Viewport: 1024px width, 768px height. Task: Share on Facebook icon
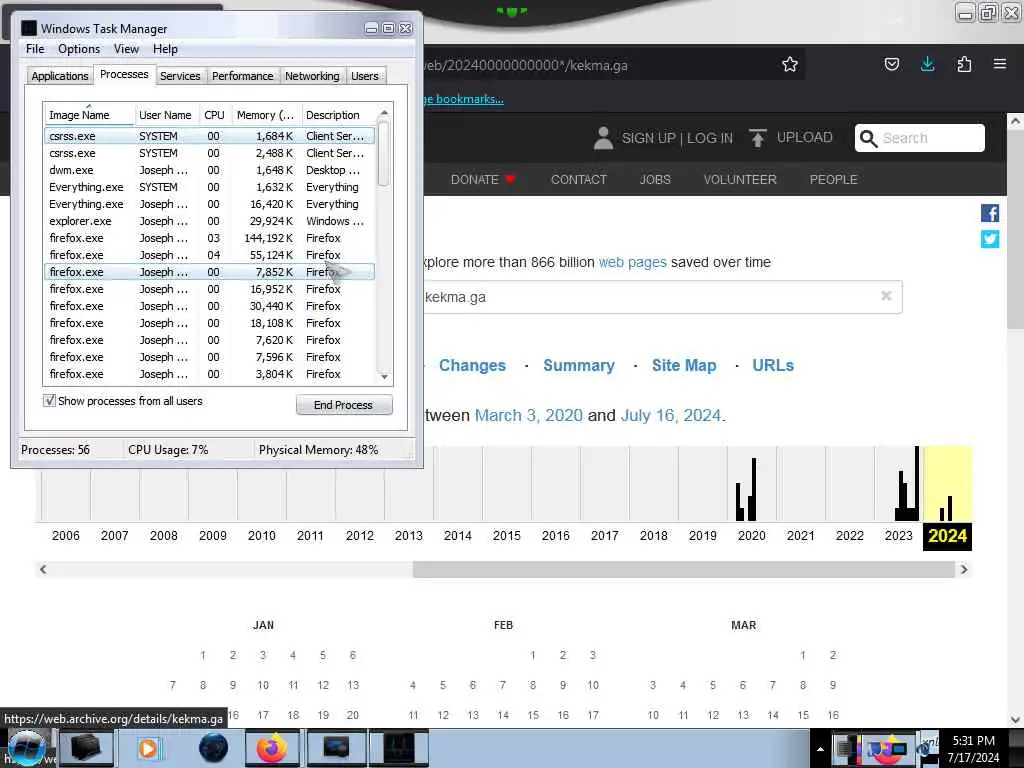[x=989, y=214]
